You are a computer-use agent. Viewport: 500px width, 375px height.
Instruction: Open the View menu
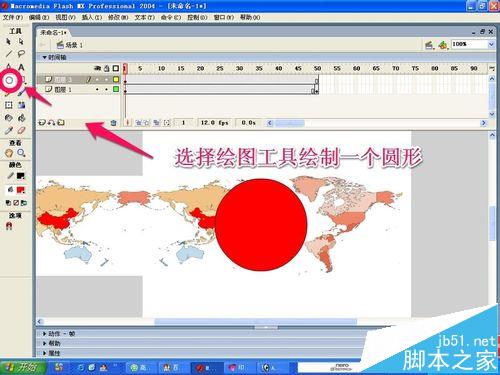pos(65,17)
